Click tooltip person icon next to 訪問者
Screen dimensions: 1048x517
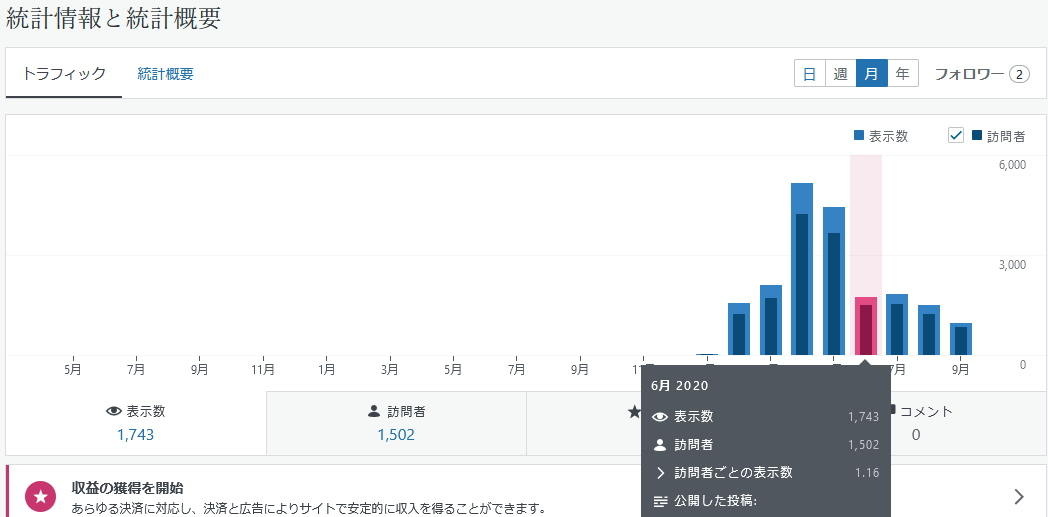660,445
